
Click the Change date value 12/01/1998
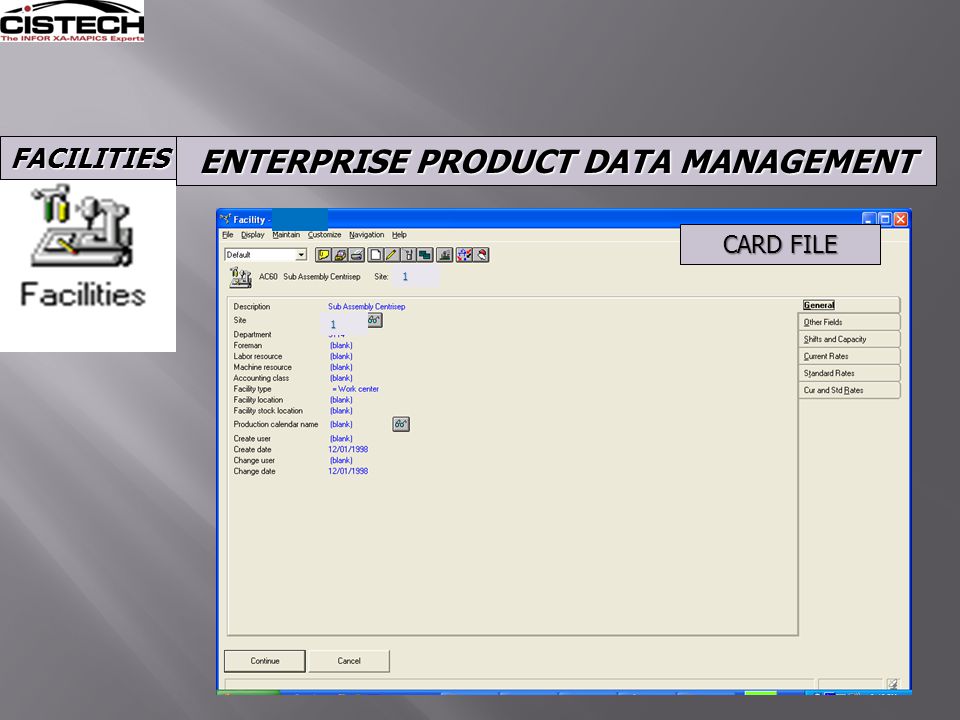[348, 471]
